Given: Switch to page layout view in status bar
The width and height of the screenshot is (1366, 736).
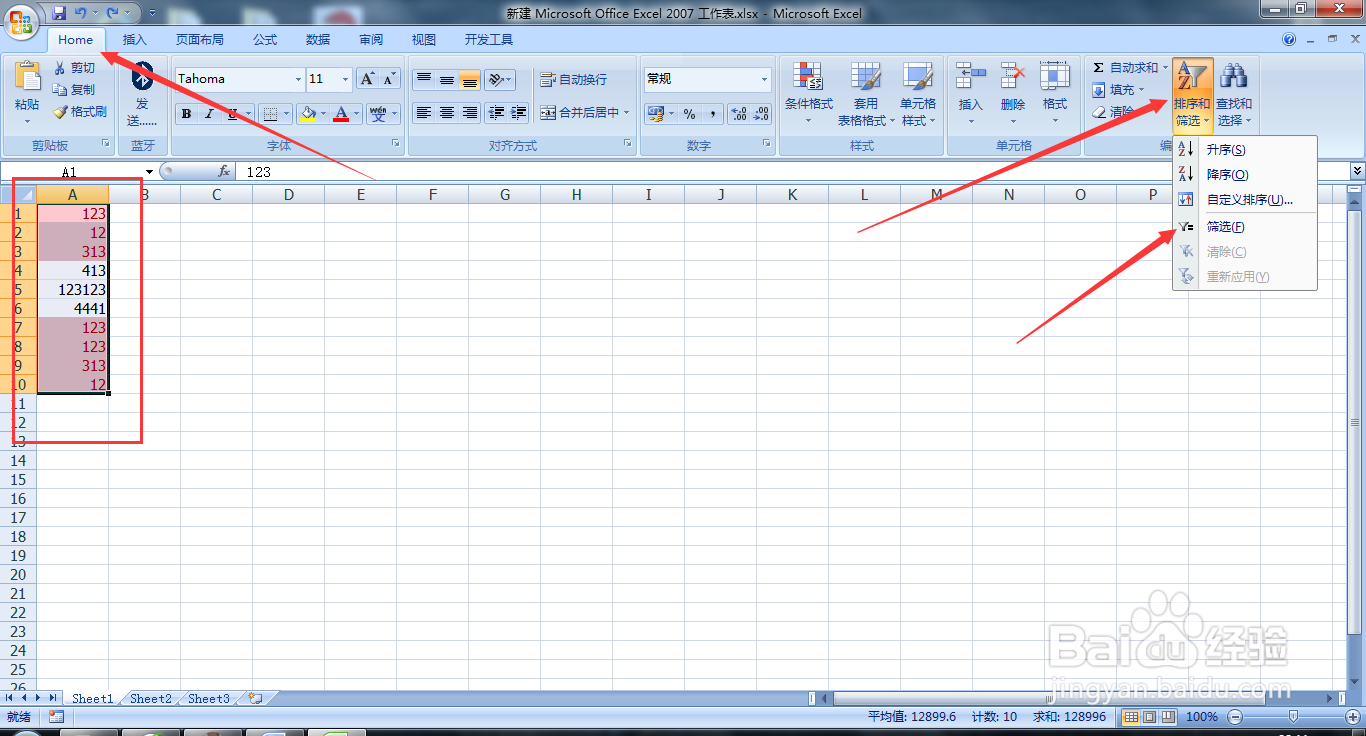Looking at the screenshot, I should [1148, 717].
